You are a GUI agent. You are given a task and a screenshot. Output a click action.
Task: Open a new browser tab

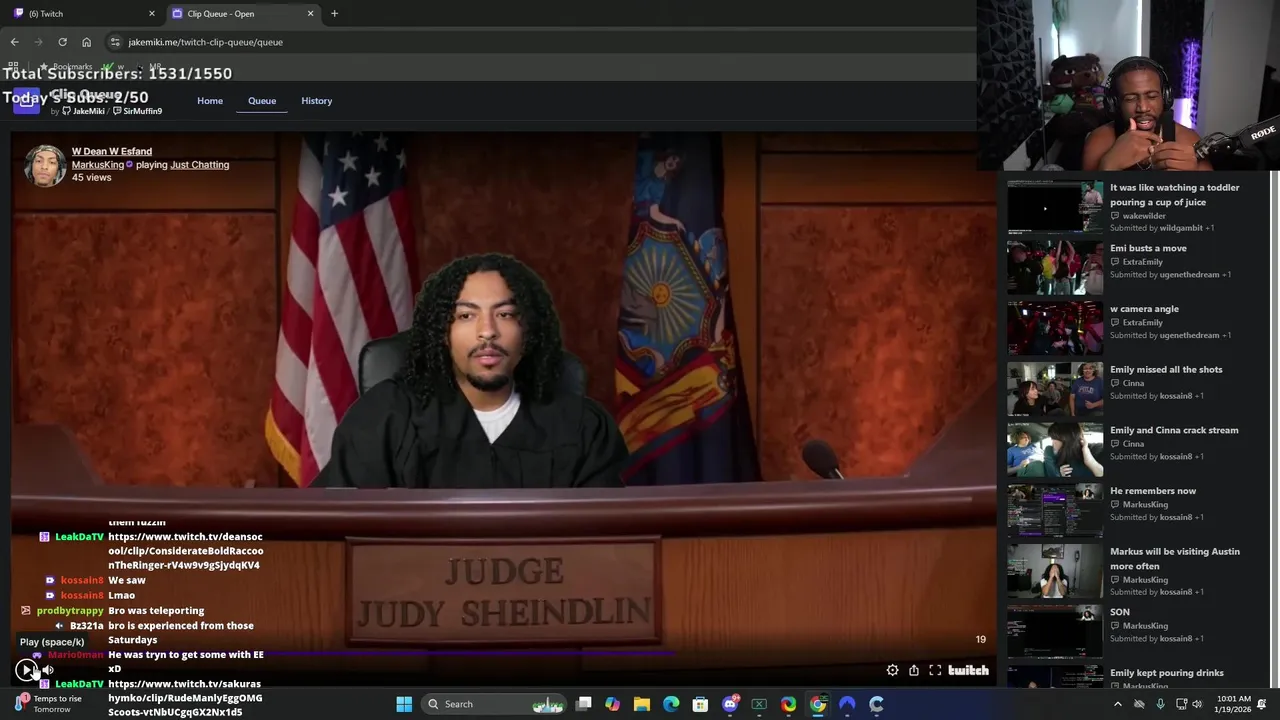pyautogui.click(x=334, y=14)
